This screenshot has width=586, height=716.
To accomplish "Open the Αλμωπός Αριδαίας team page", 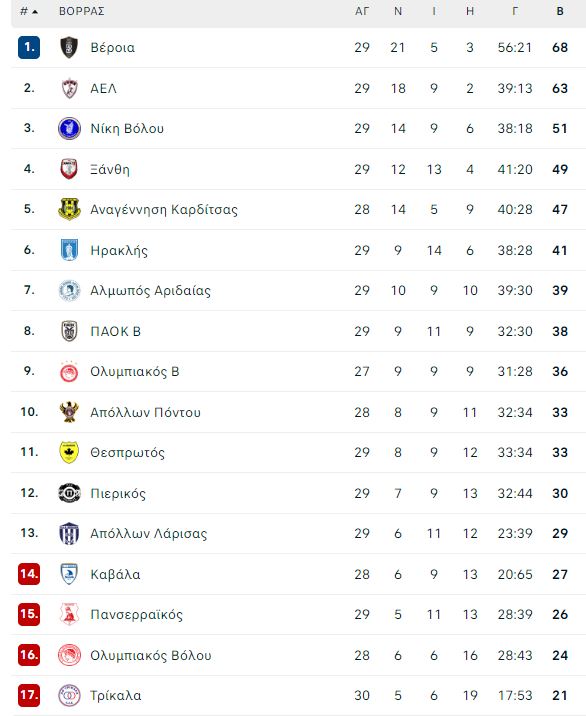I will (x=150, y=290).
